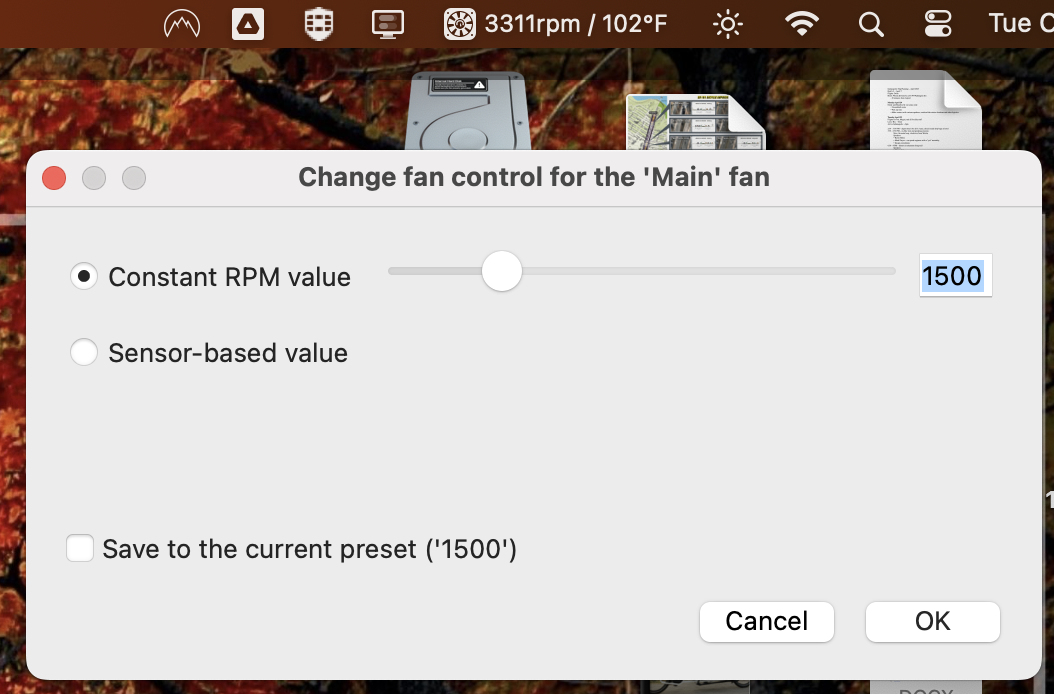Enable saving to the current '1500' preset
Viewport: 1054px width, 694px height.
[80, 548]
